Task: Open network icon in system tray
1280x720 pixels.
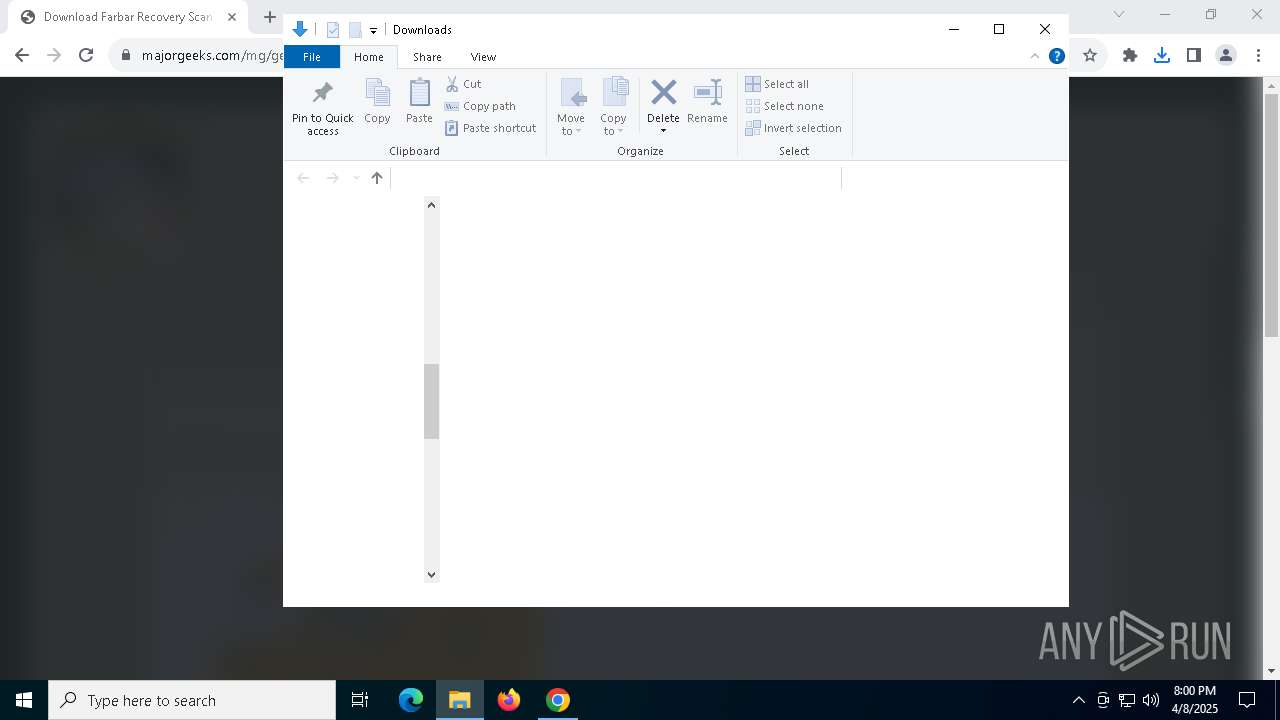Action: (x=1127, y=700)
